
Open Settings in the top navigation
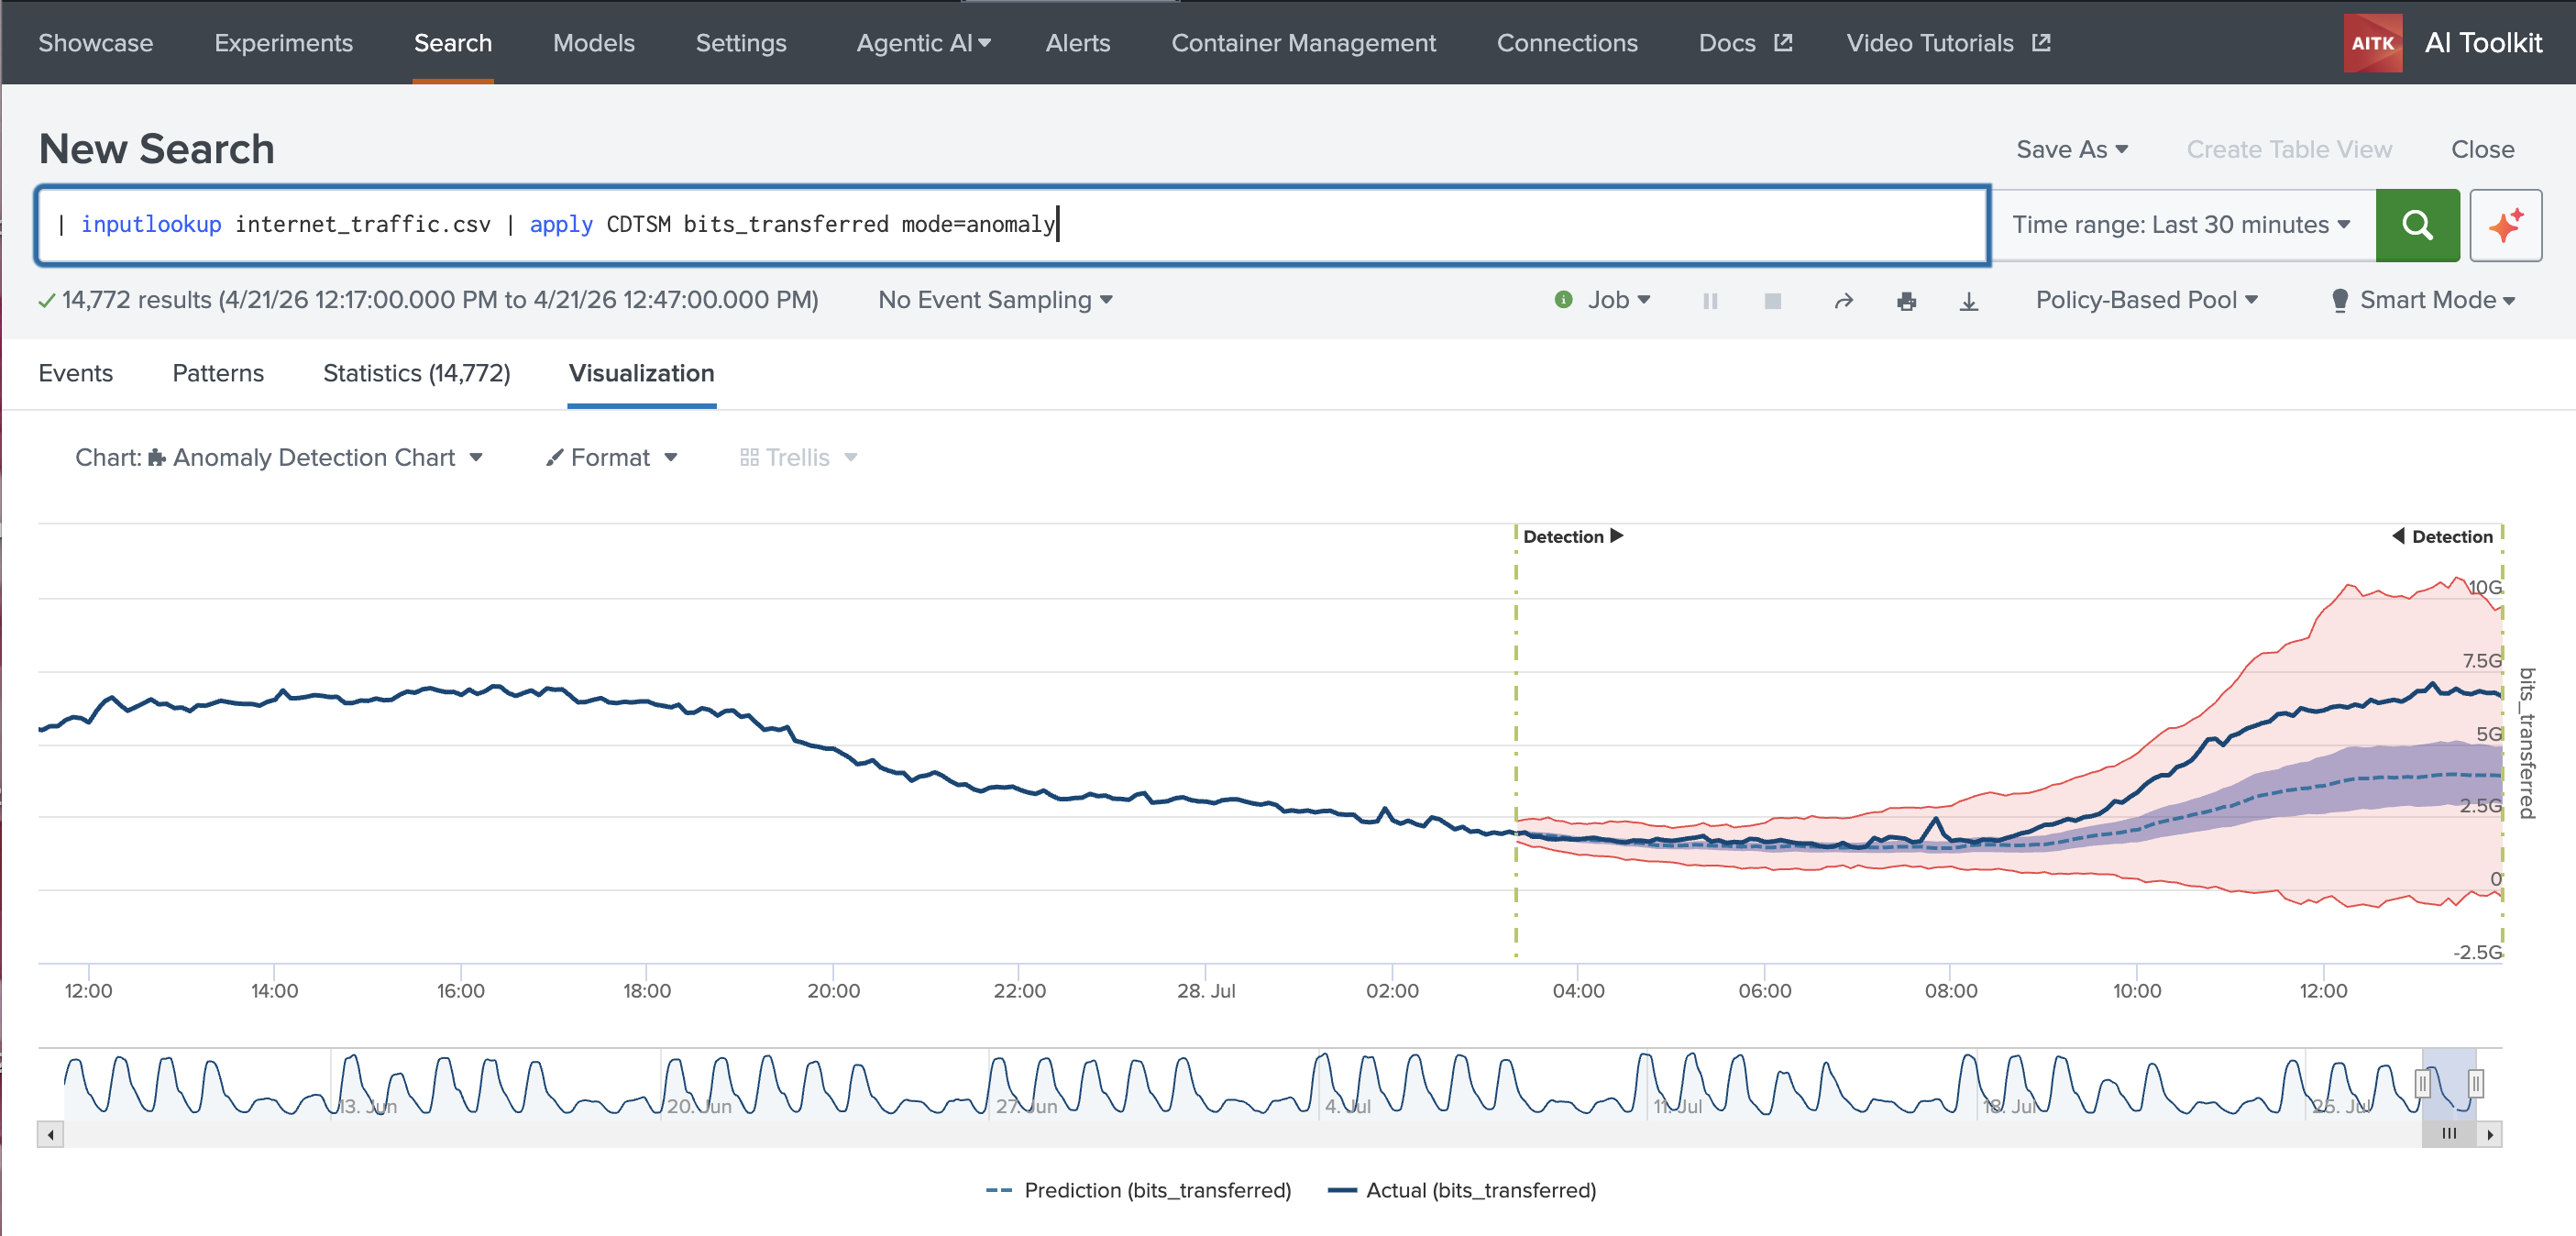pyautogui.click(x=741, y=43)
